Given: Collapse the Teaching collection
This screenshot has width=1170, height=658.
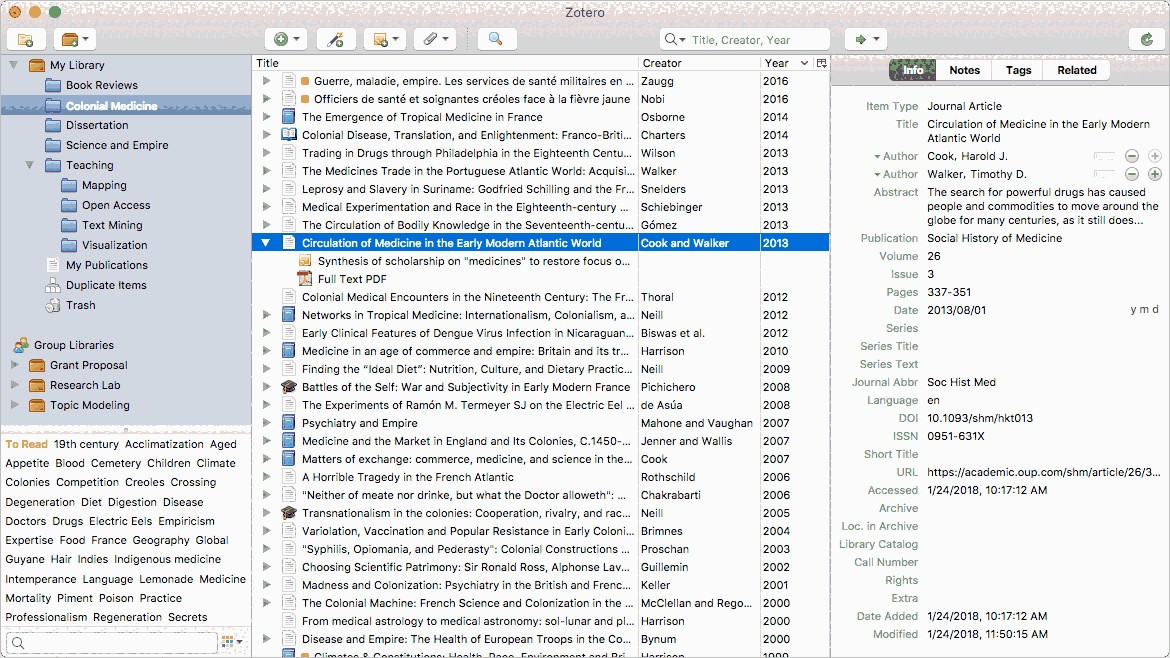Looking at the screenshot, I should coord(29,165).
